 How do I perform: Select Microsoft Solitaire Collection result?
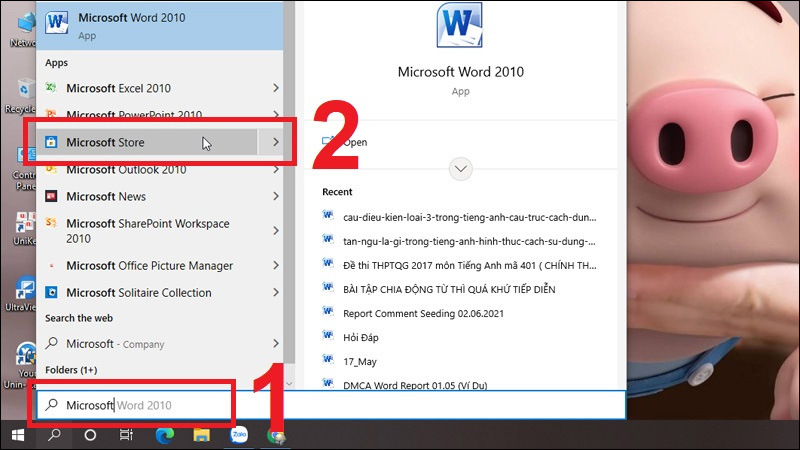point(138,293)
